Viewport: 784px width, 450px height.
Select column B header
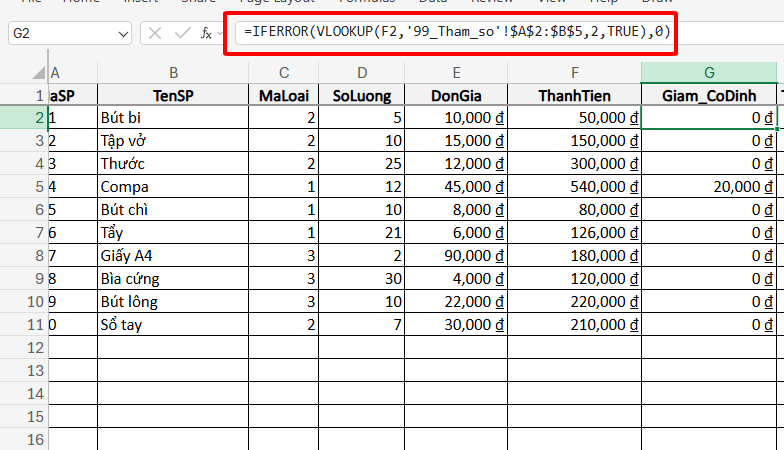tap(173, 73)
